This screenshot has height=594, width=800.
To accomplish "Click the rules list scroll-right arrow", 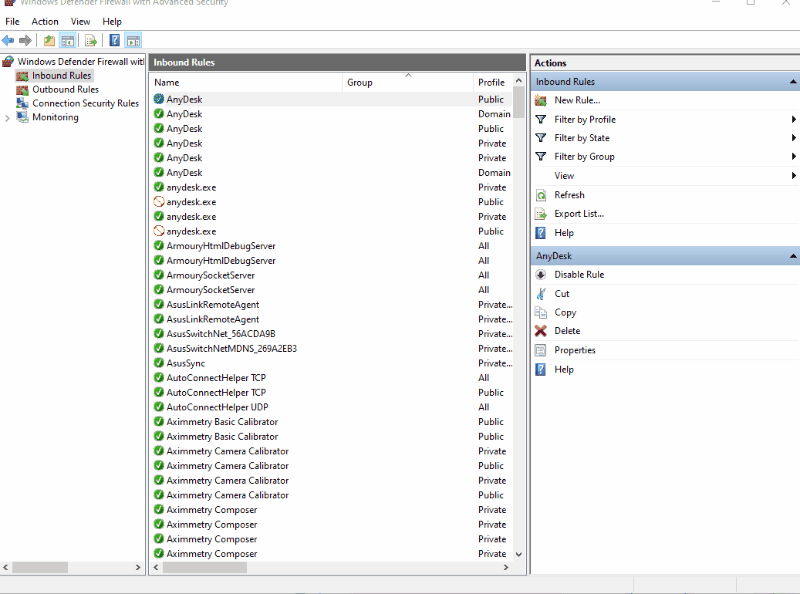I will [x=506, y=567].
